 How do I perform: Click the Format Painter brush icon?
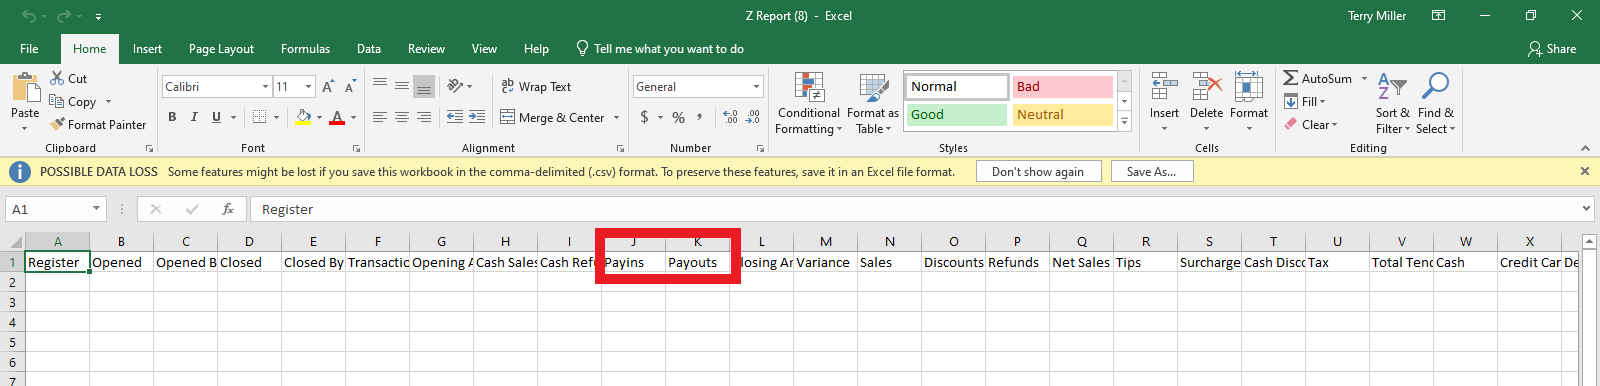tap(58, 124)
